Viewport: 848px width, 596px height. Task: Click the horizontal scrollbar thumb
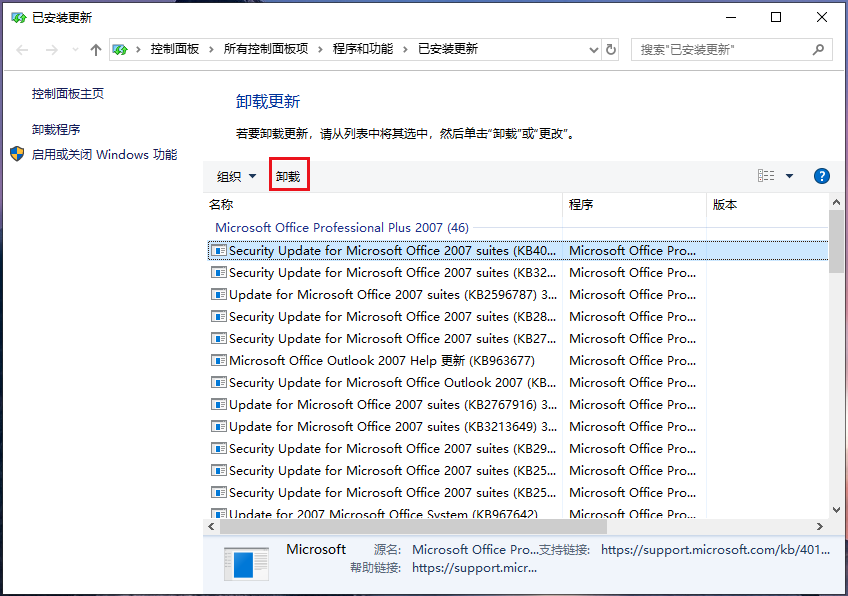pos(413,526)
